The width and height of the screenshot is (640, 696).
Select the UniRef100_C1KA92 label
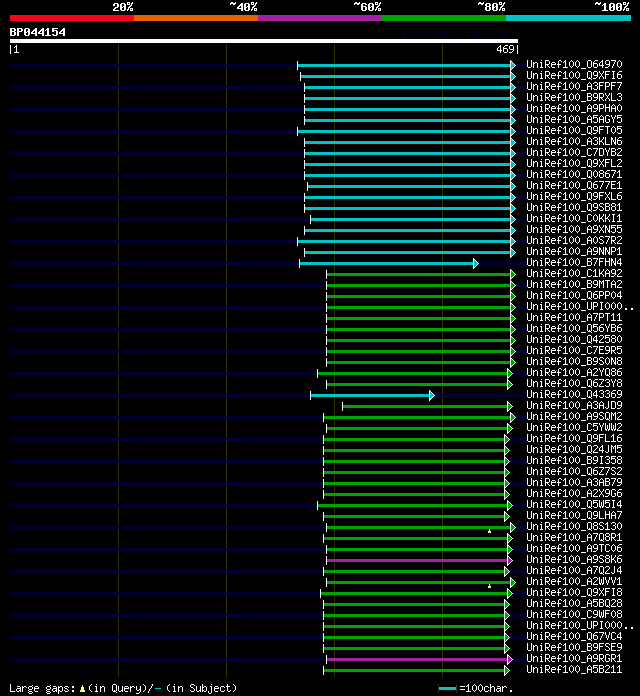574,273
